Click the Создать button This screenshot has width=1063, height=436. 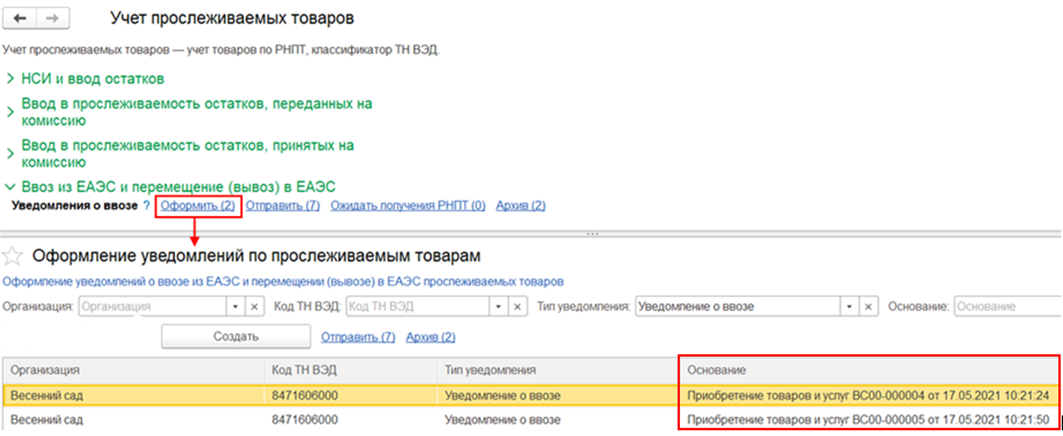pyautogui.click(x=236, y=336)
